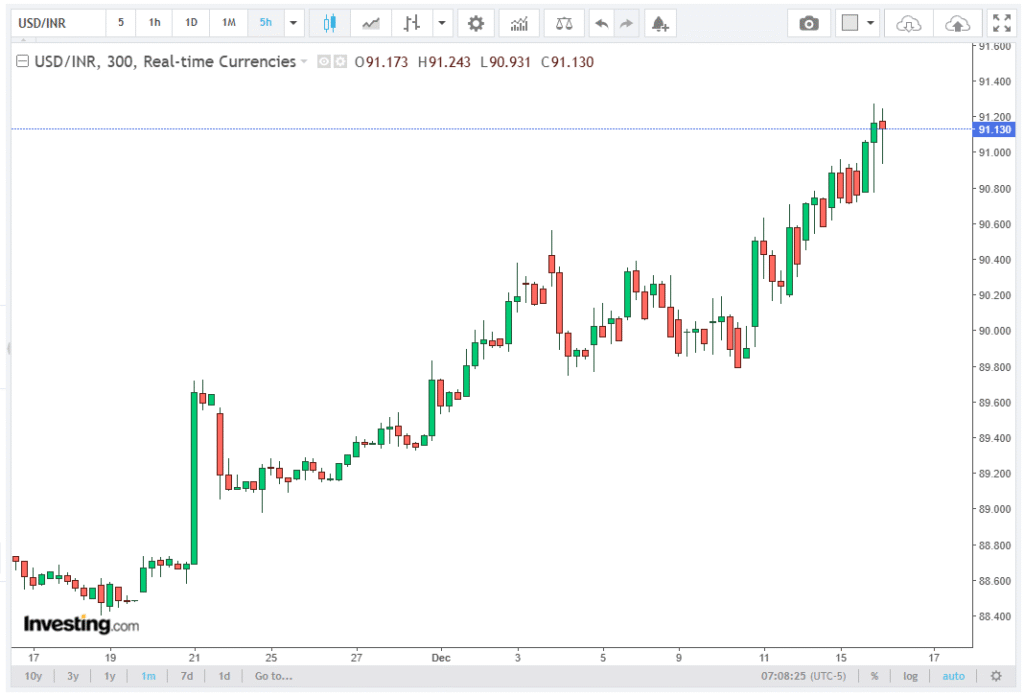Toggle auto scale on price axis
The image size is (1024, 696).
coord(953,676)
